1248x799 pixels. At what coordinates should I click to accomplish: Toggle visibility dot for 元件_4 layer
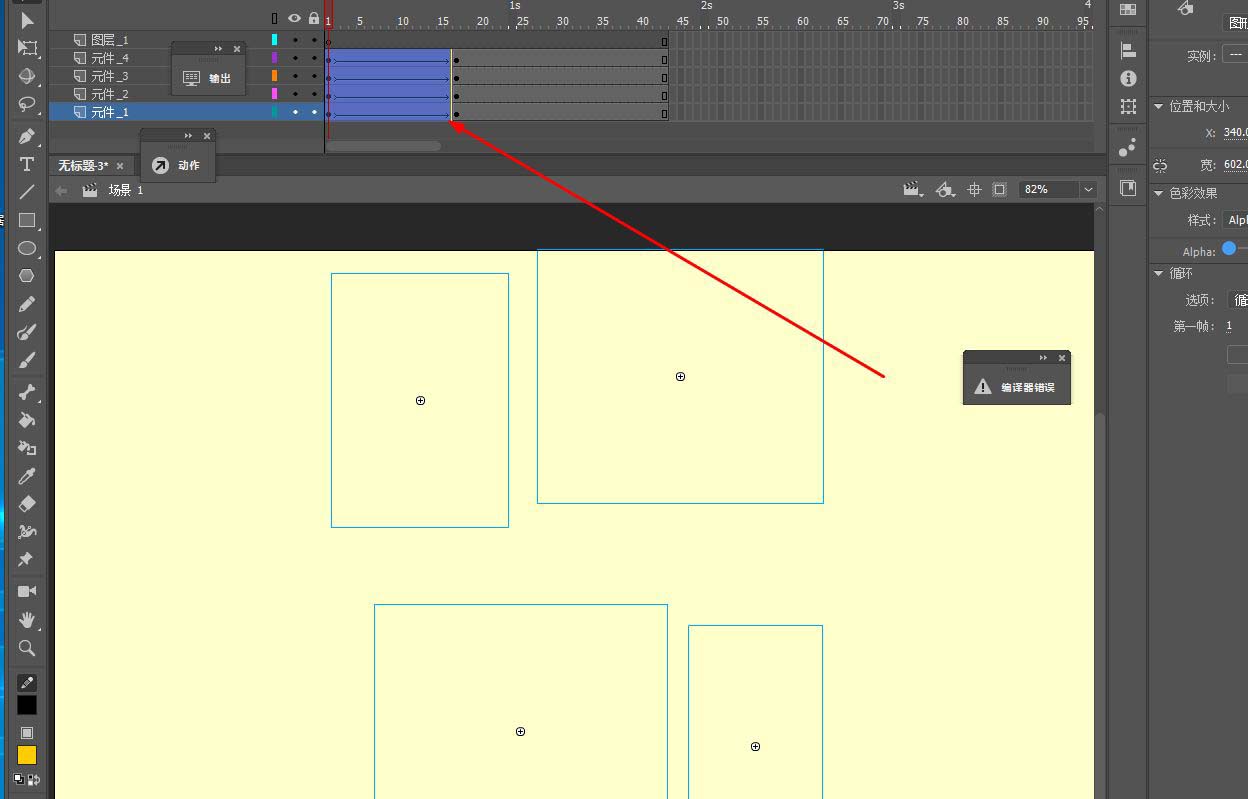[295, 58]
